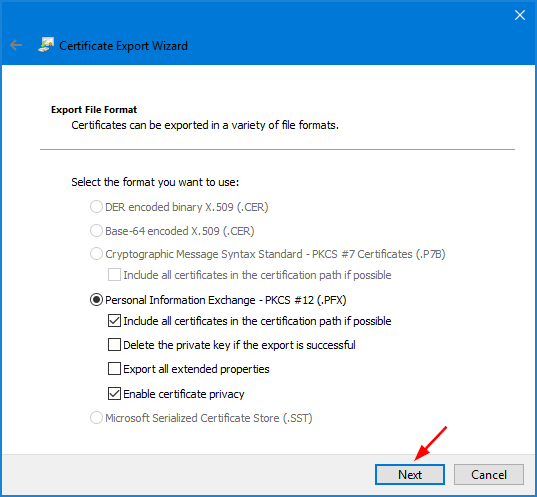This screenshot has width=537, height=497.
Task: Click the Certificate Export Wizard title text
Action: (x=123, y=46)
